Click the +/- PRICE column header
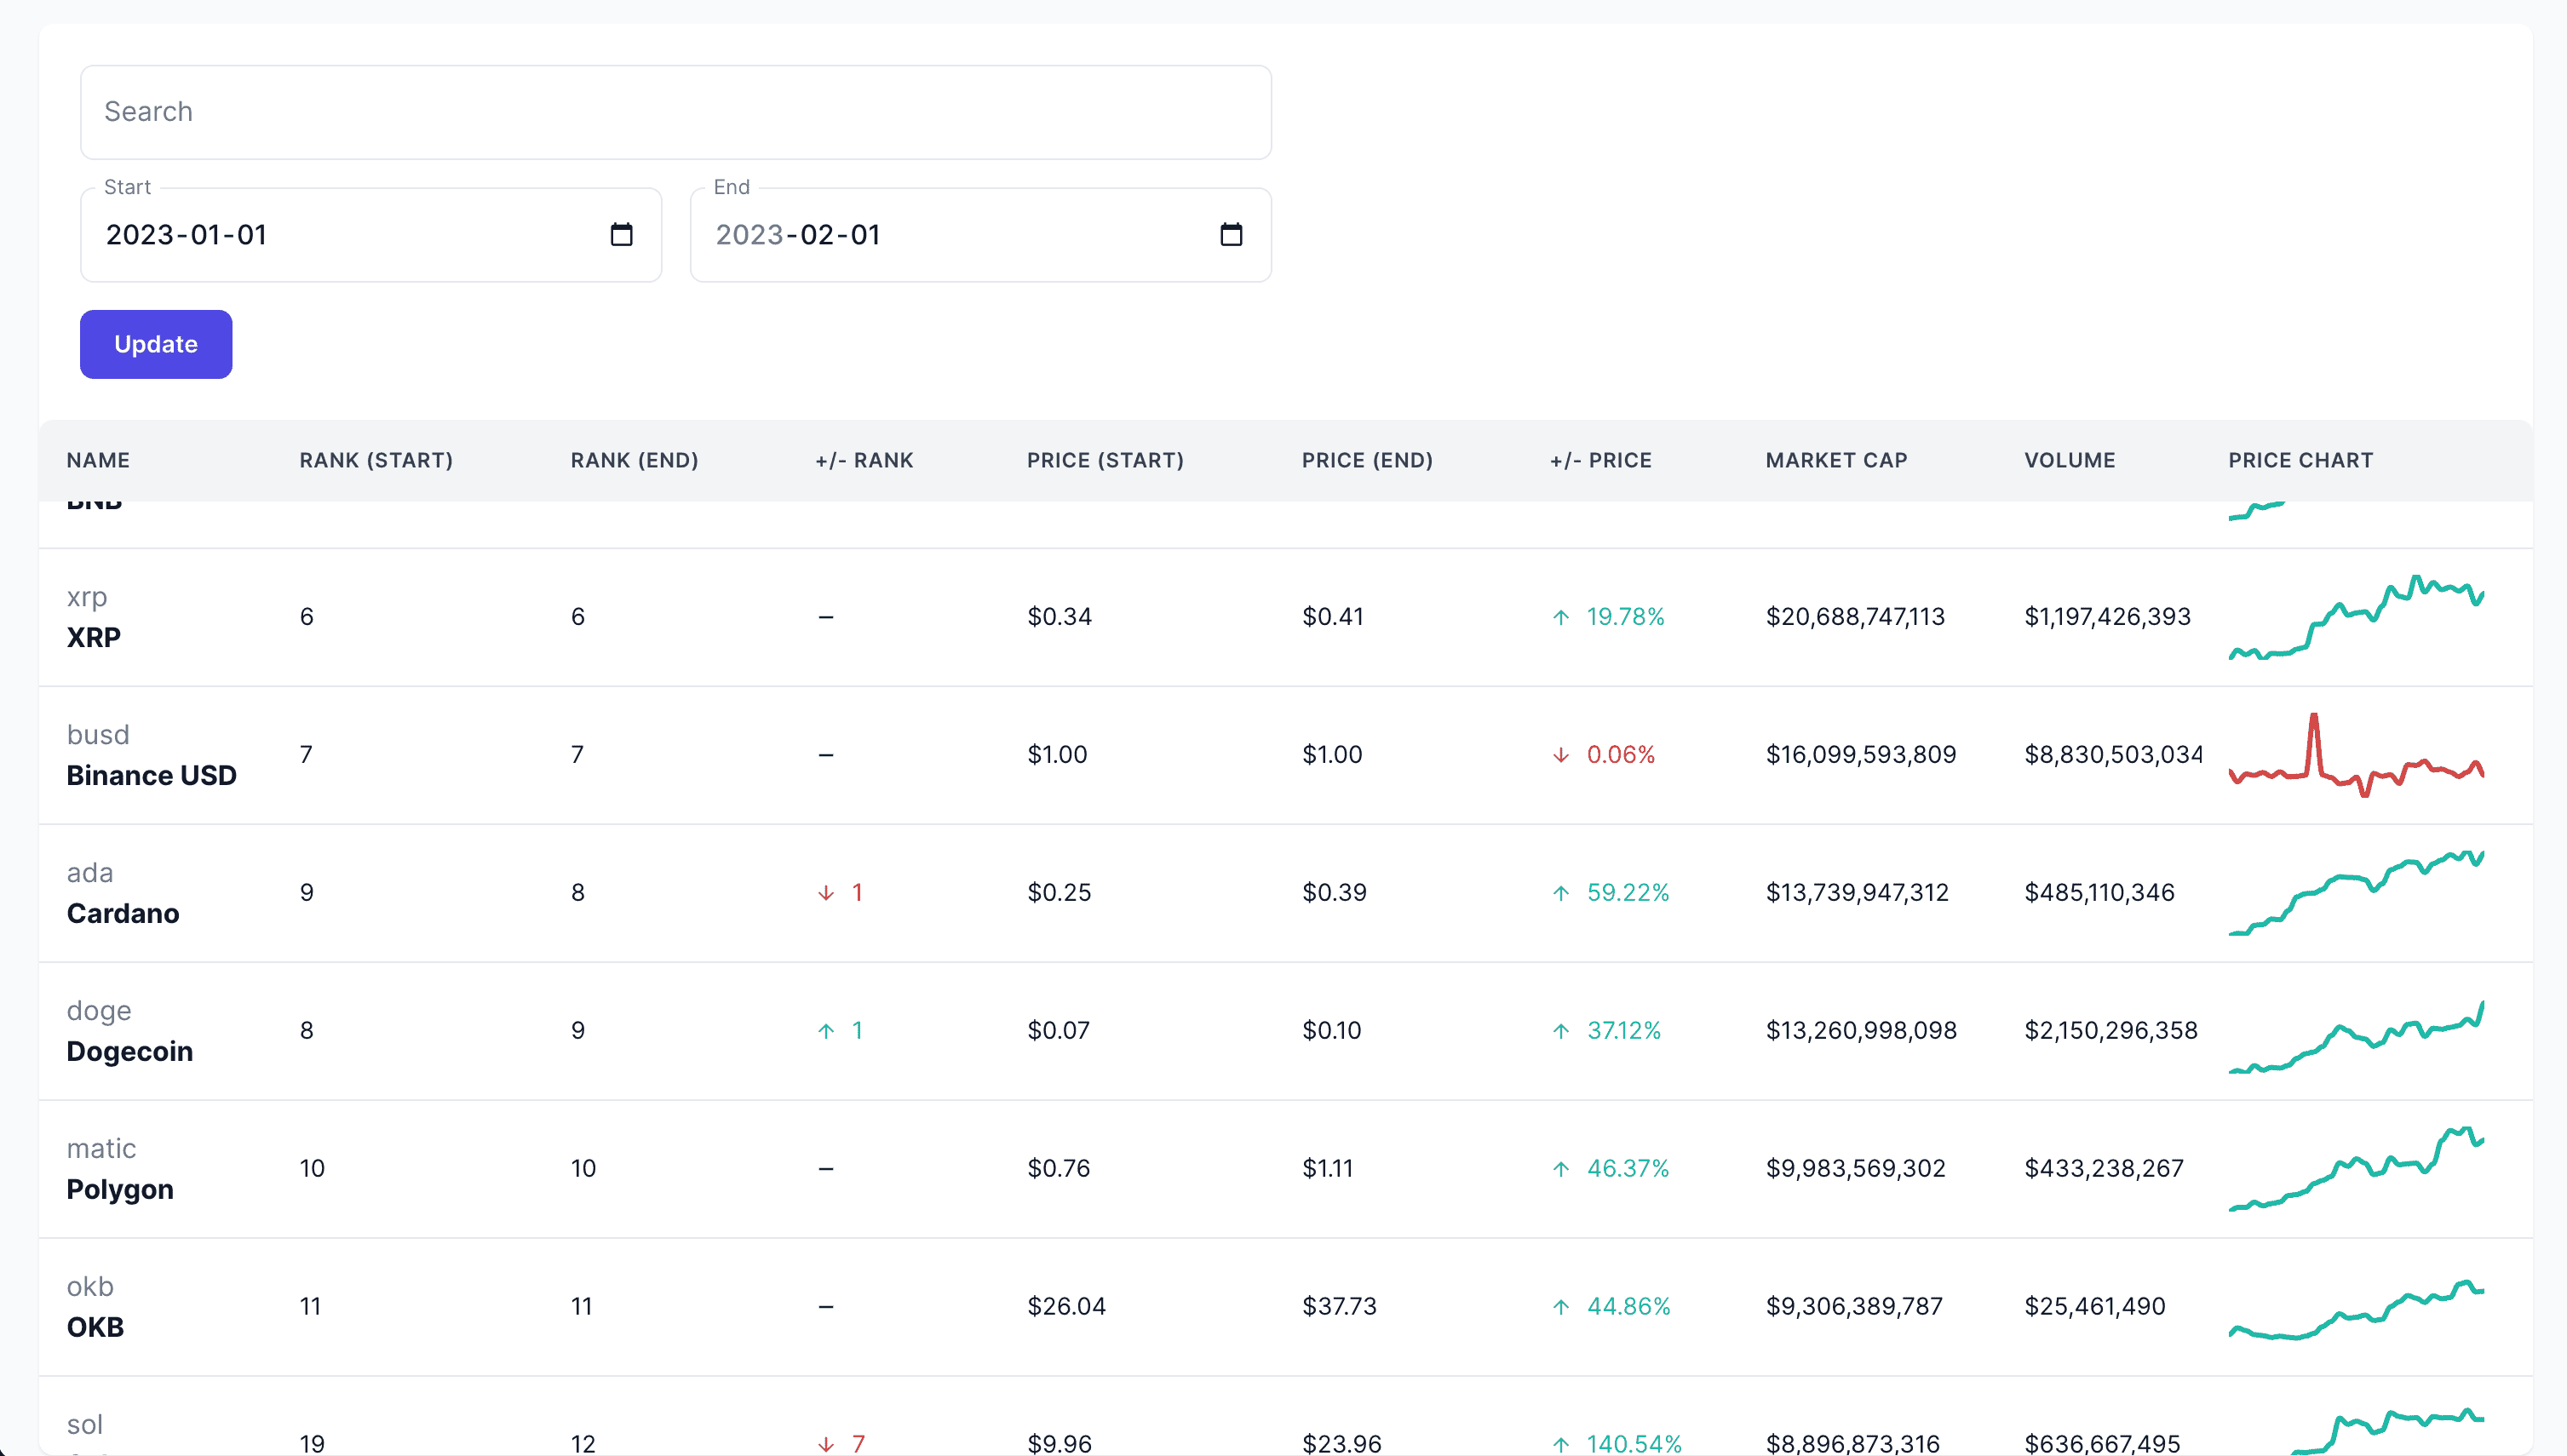 click(x=1600, y=460)
